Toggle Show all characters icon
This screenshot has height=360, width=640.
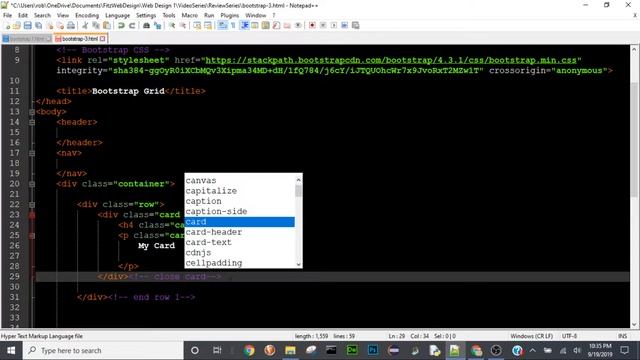(233, 25)
